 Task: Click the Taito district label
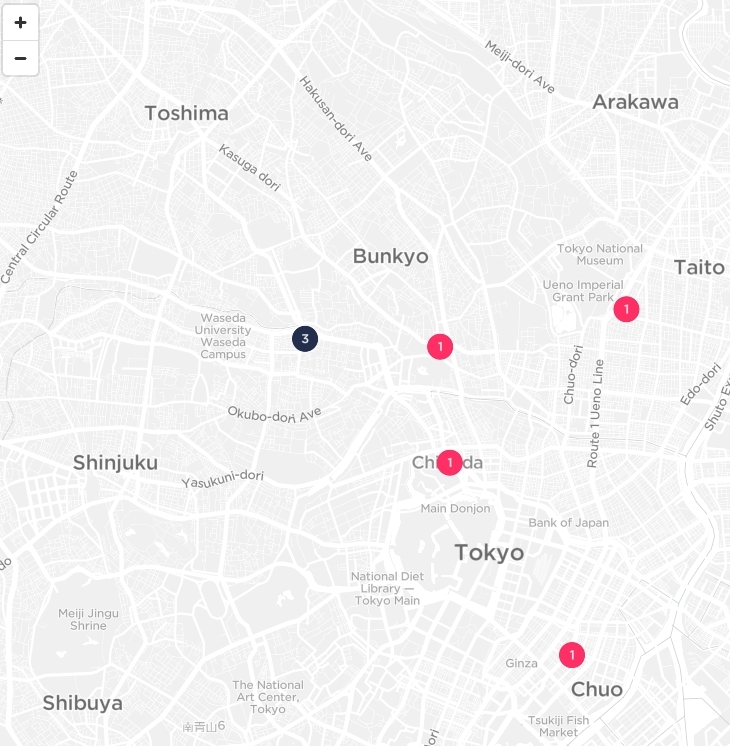pyautogui.click(x=699, y=267)
